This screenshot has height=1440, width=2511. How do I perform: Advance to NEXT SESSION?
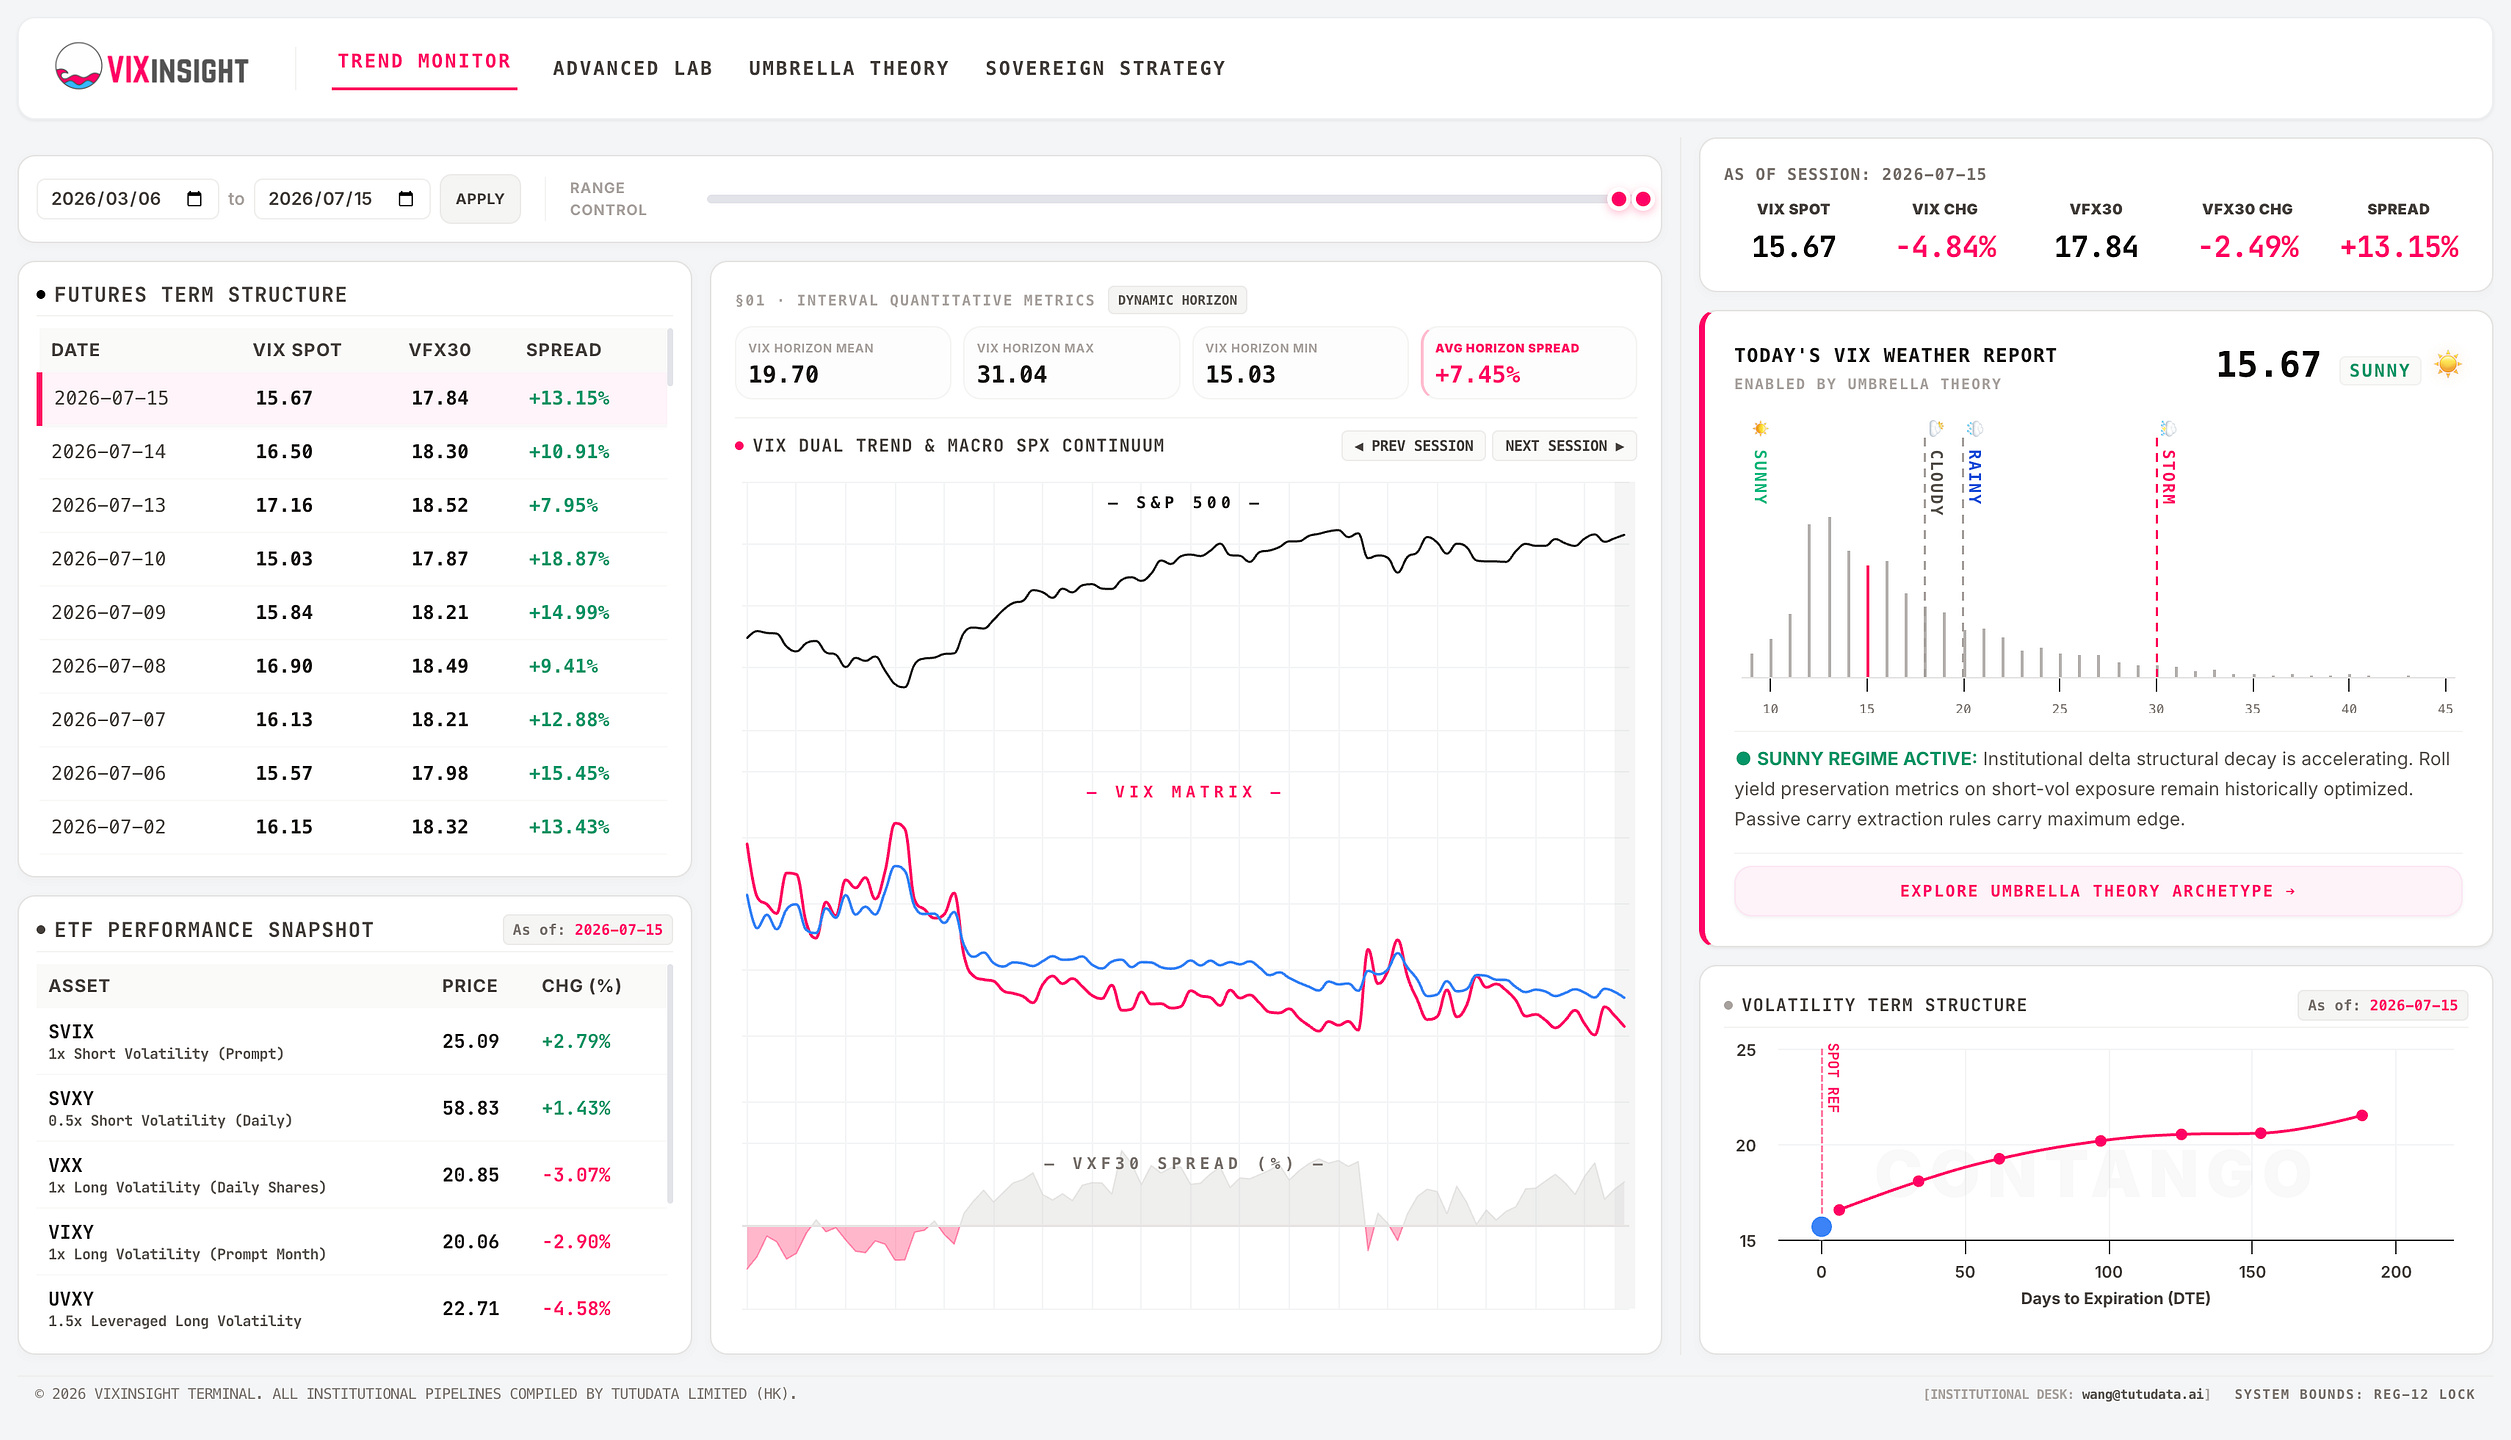(x=1564, y=446)
